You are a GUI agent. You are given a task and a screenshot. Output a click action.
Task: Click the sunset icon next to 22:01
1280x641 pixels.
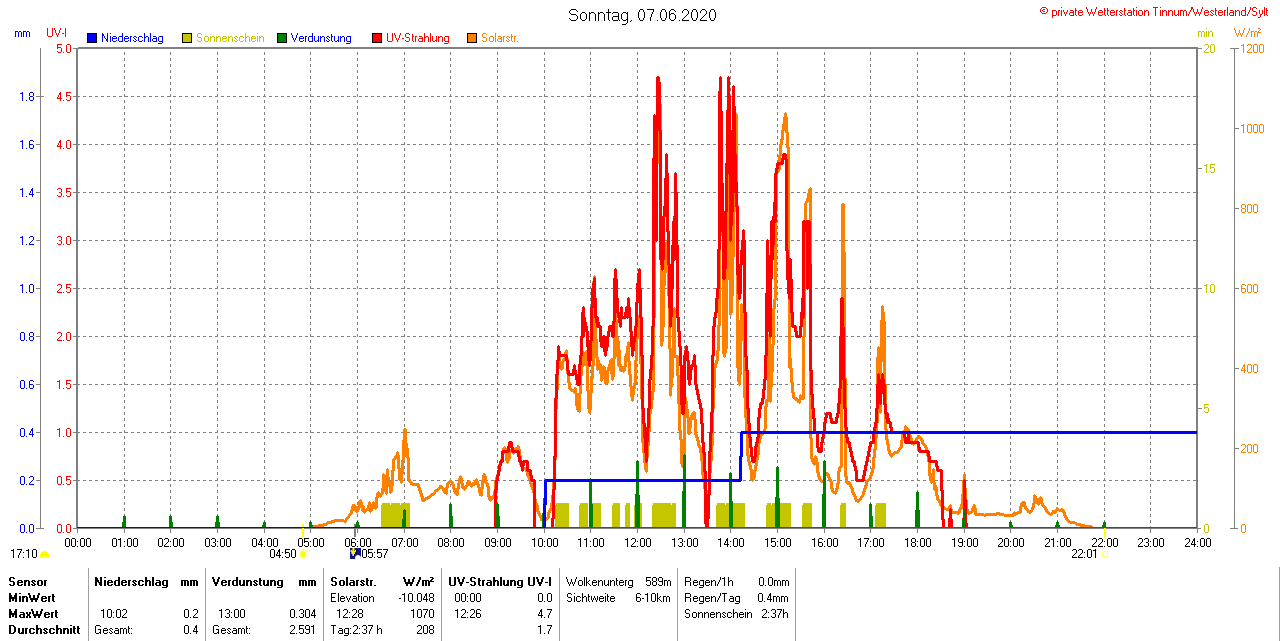pos(1105,554)
